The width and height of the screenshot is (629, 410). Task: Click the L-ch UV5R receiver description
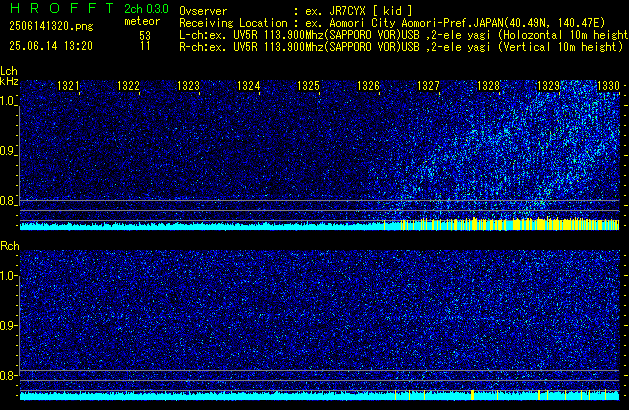pos(404,35)
